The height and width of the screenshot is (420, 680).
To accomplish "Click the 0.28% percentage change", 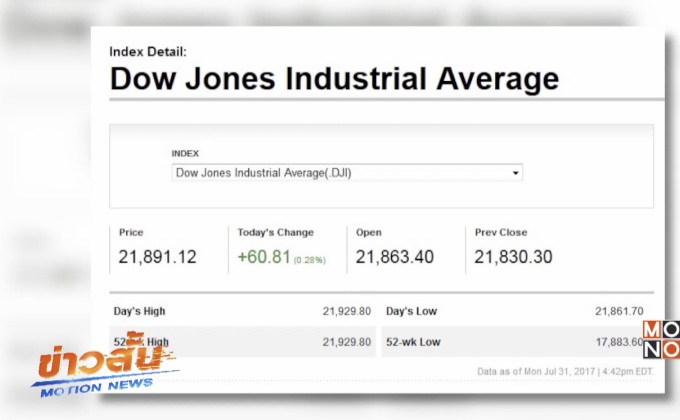I will click(309, 260).
